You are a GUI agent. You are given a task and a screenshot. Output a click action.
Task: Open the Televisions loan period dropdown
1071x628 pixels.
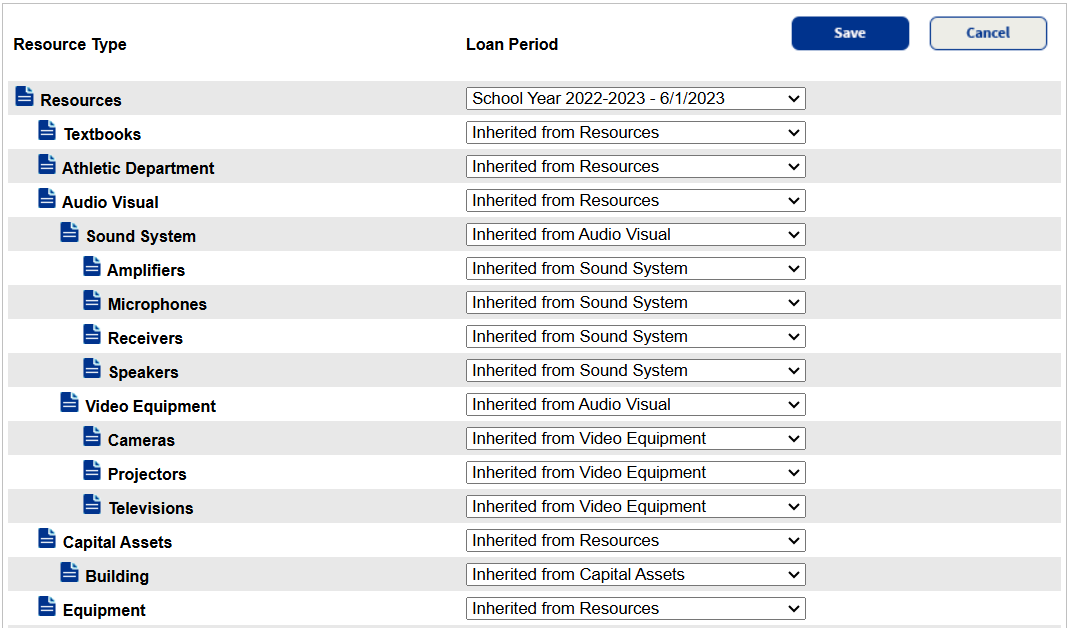coord(636,506)
